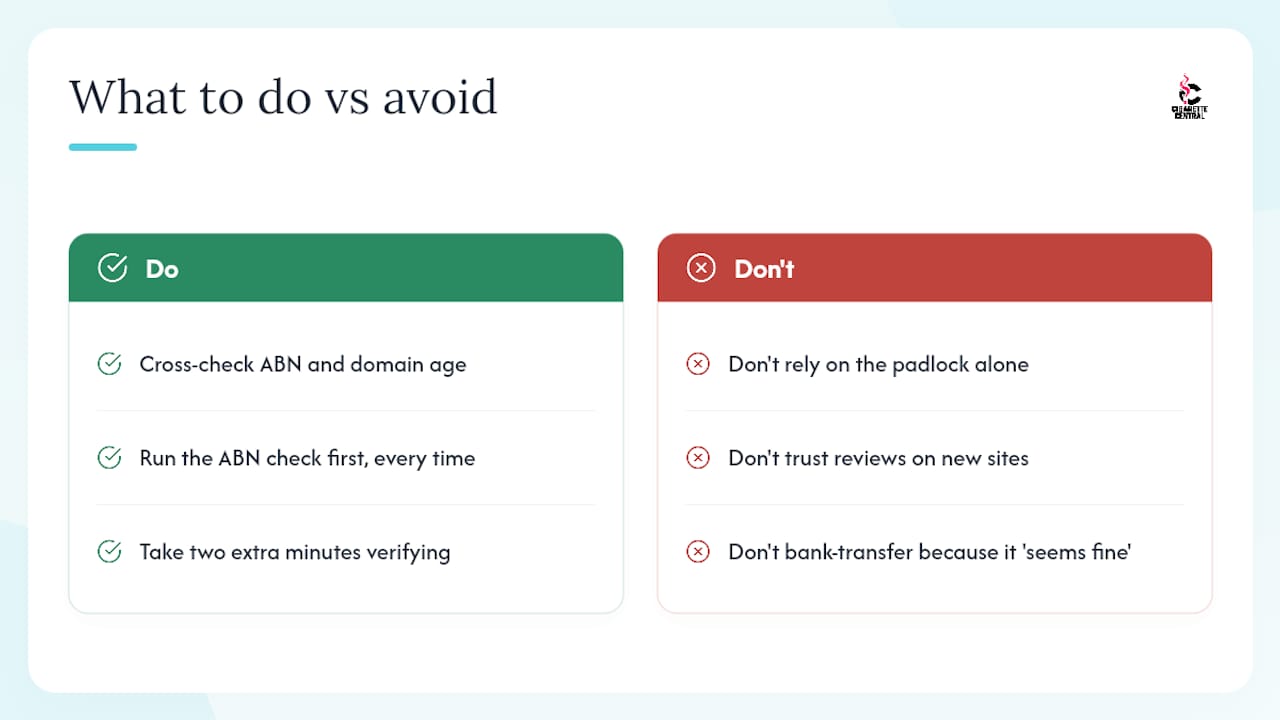The width and height of the screenshot is (1280, 720).
Task: Click text 'Don't rely on the padlock alone'
Action: tap(878, 365)
